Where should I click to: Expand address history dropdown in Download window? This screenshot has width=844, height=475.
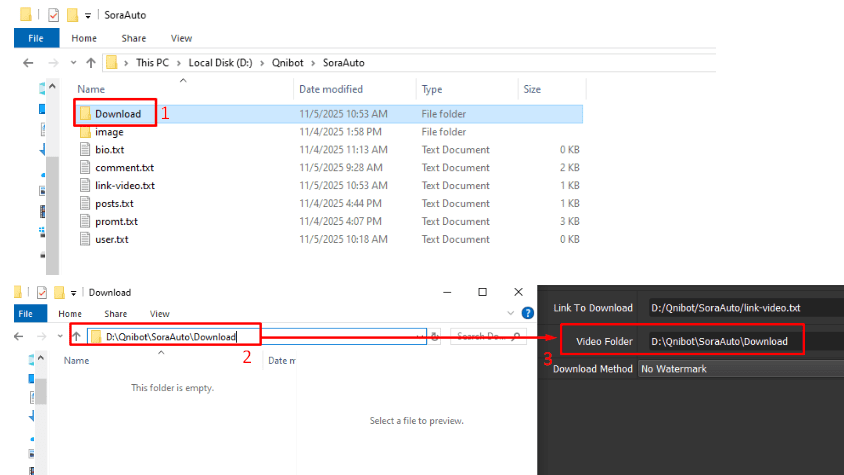click(420, 337)
